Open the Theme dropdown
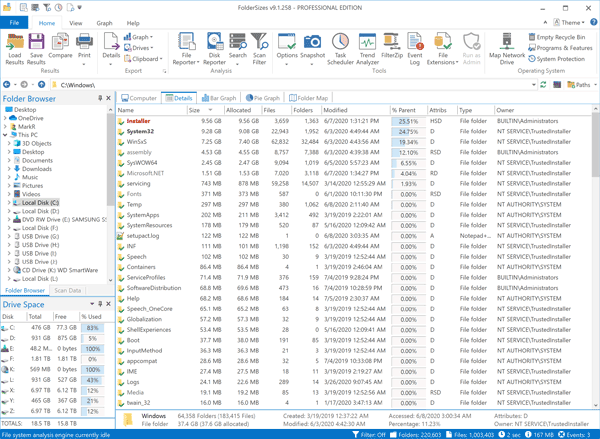600x439 pixels. [x=569, y=22]
